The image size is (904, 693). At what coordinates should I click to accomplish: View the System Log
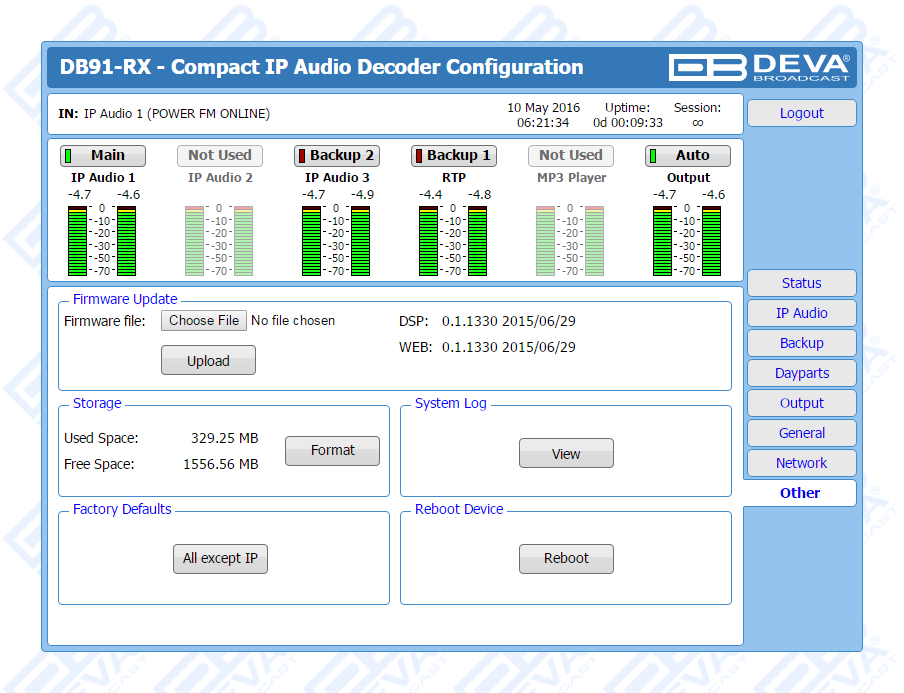566,454
